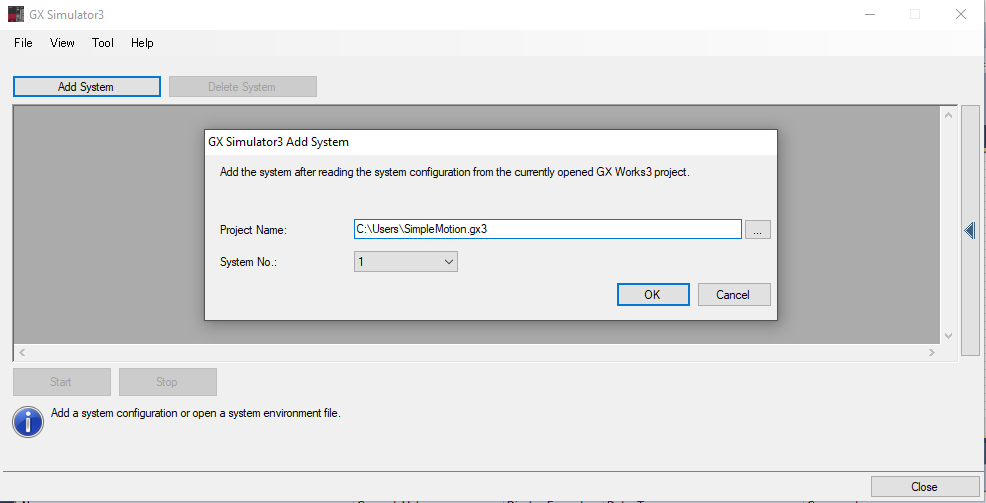The image size is (986, 503).
Task: Click the Delete System button
Action: click(x=242, y=87)
